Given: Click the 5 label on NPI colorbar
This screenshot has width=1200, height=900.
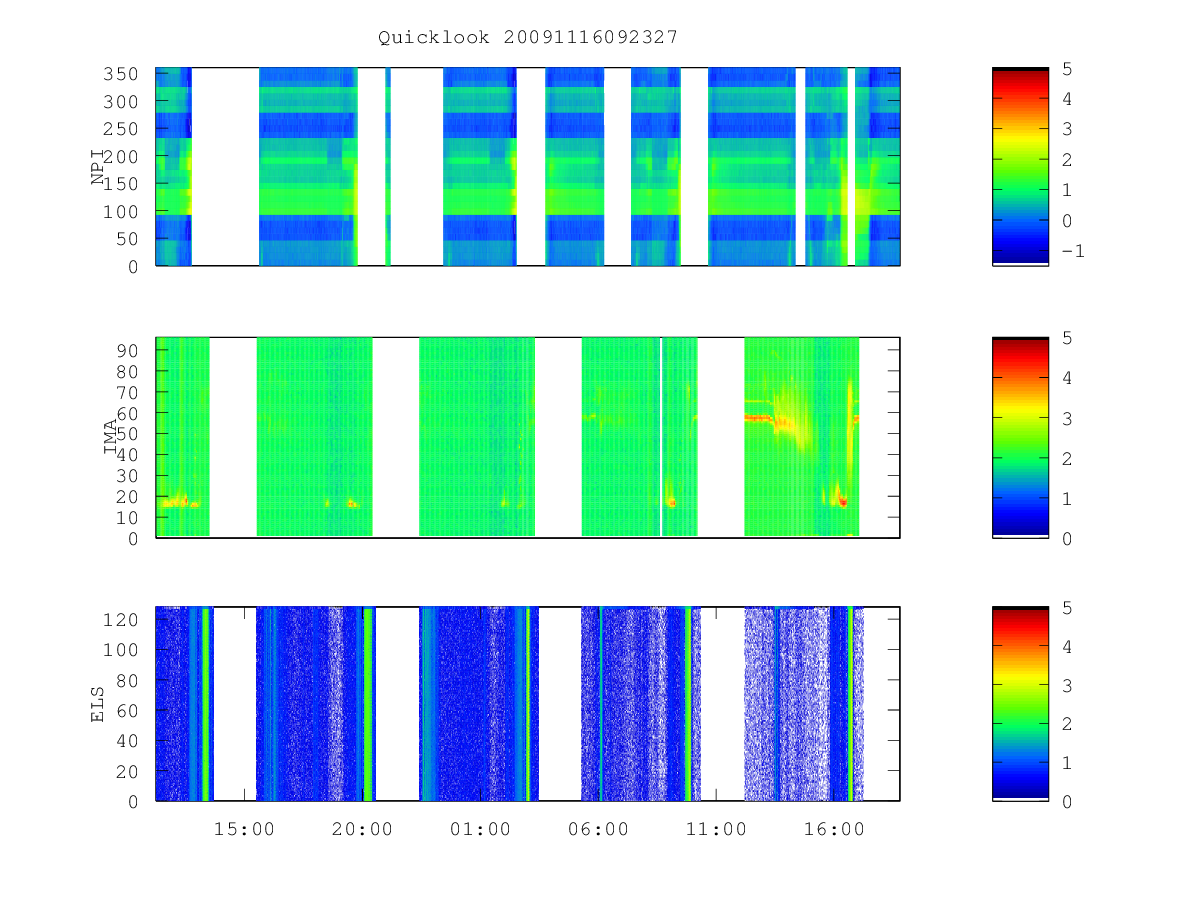Looking at the screenshot, I should point(1067,68).
